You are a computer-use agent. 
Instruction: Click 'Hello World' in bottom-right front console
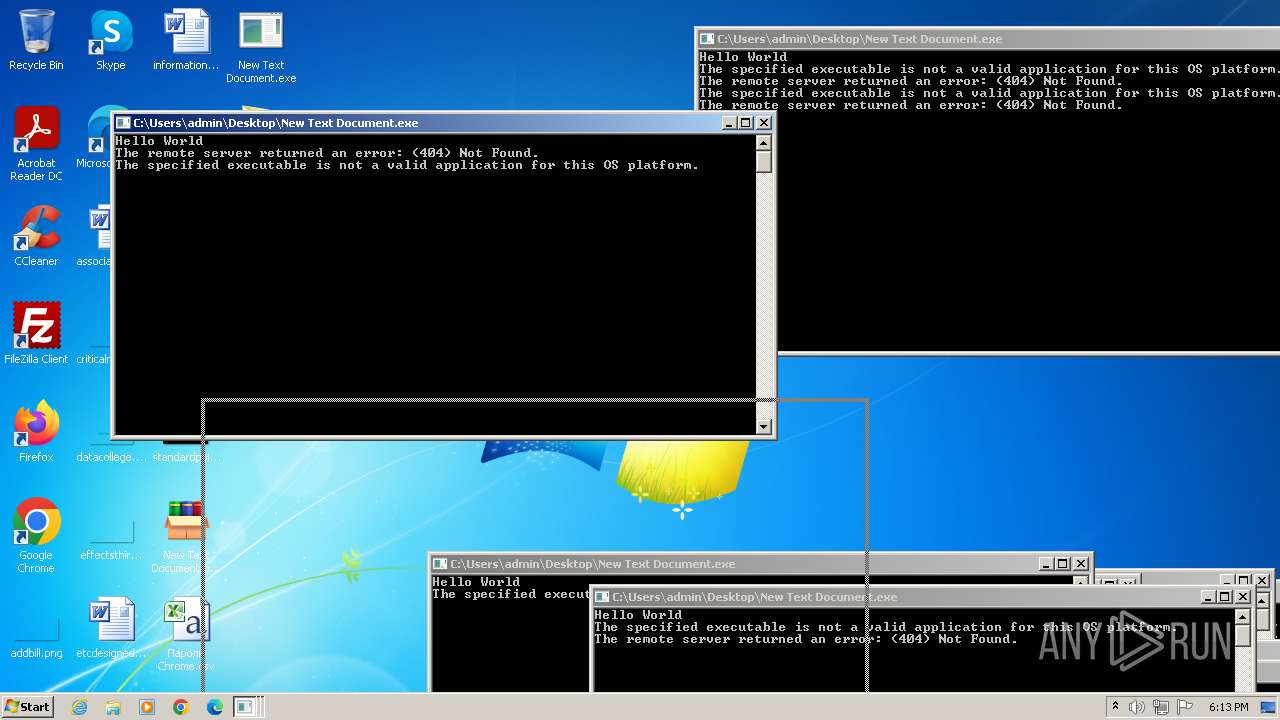(x=638, y=615)
